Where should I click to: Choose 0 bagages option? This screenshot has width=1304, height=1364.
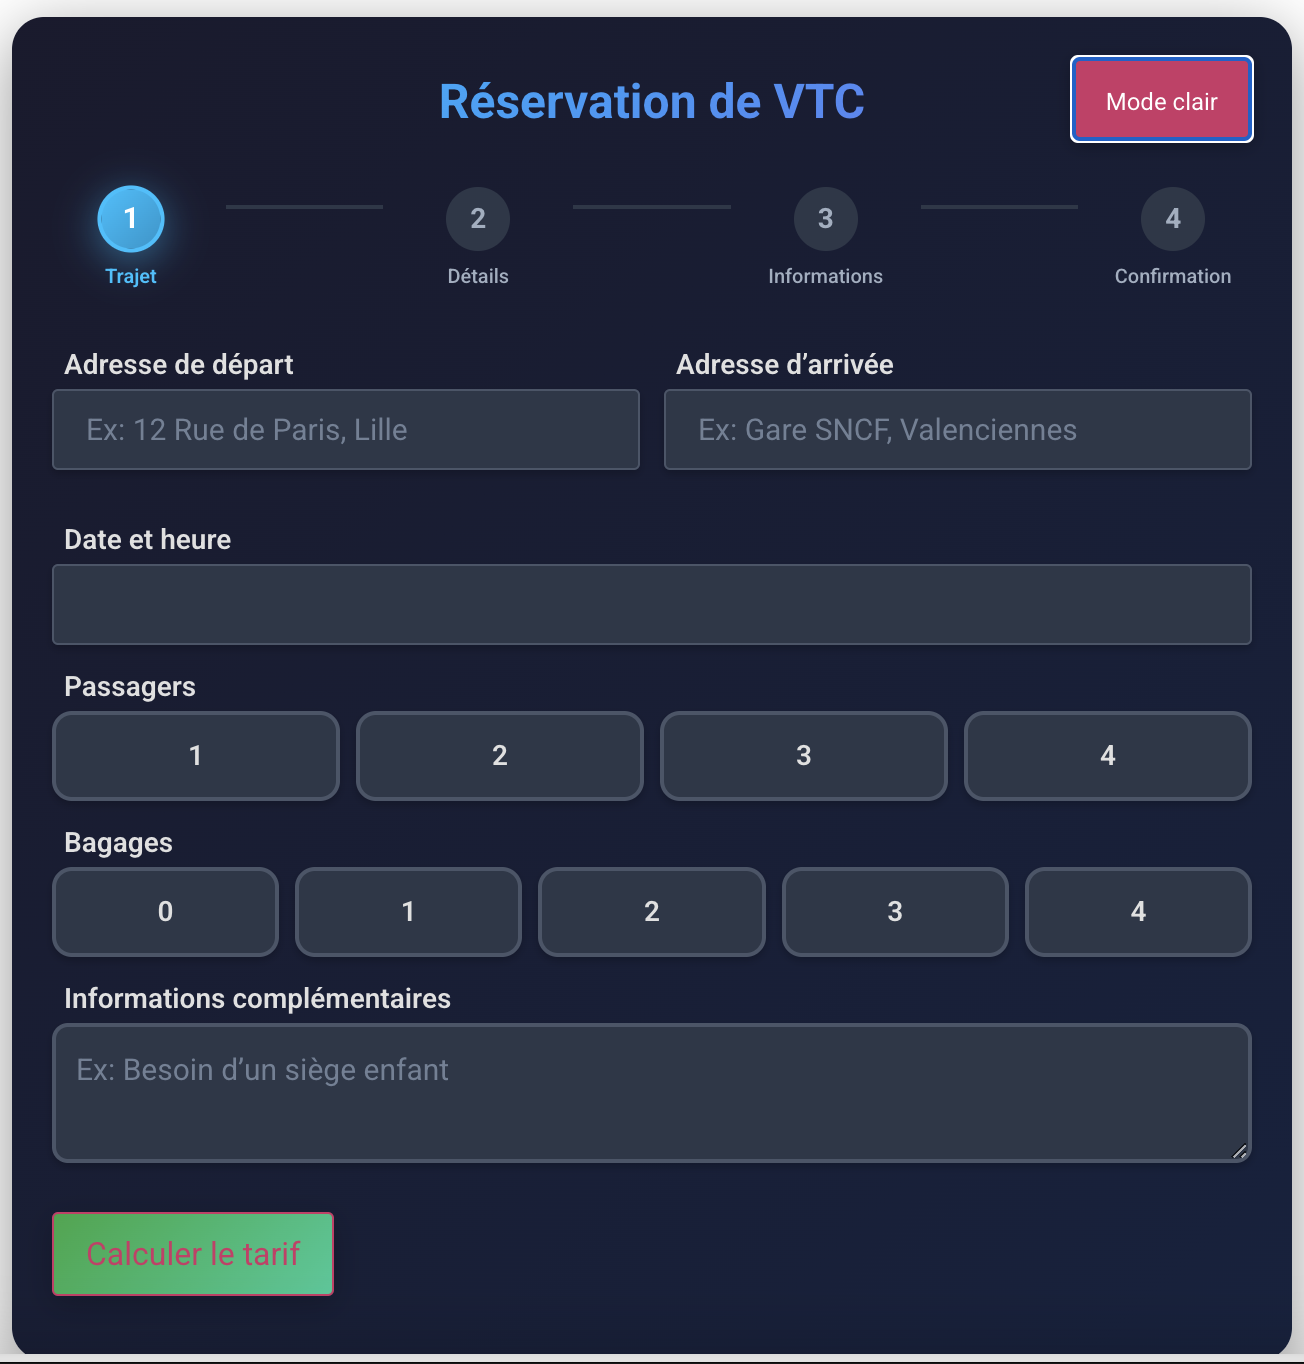pyautogui.click(x=165, y=912)
